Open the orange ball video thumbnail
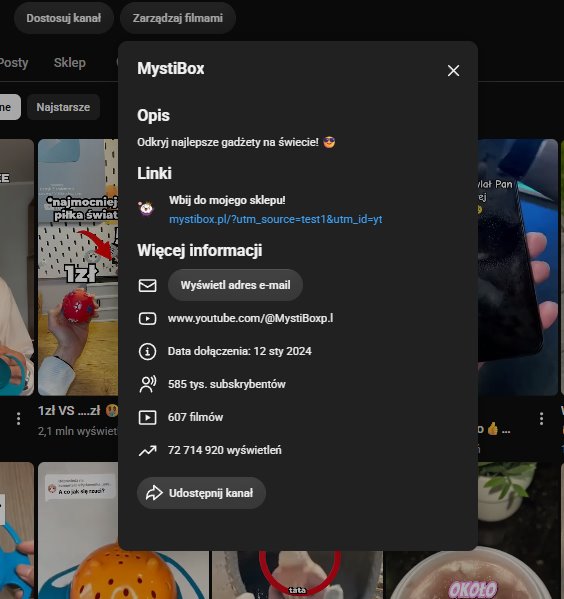 [78, 531]
